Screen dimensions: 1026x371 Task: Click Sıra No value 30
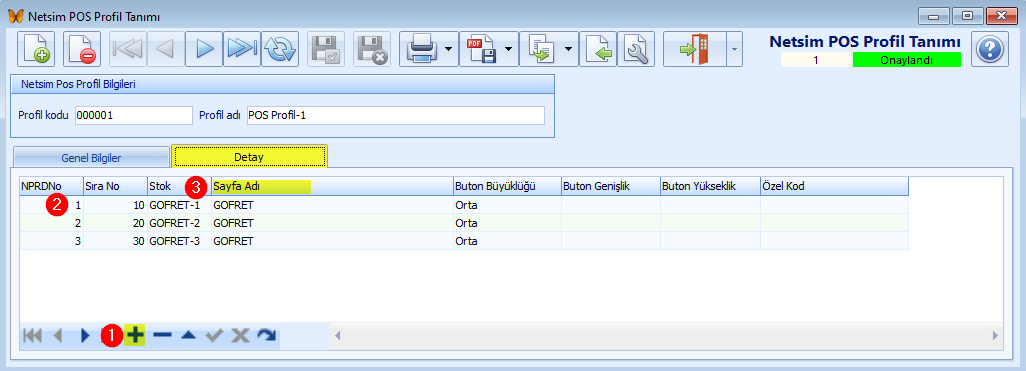[x=115, y=240]
